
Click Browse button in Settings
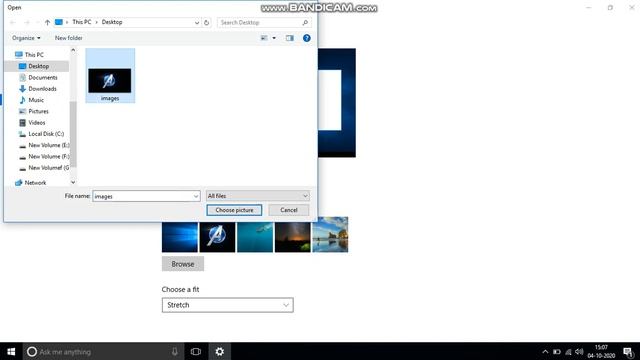coord(183,264)
